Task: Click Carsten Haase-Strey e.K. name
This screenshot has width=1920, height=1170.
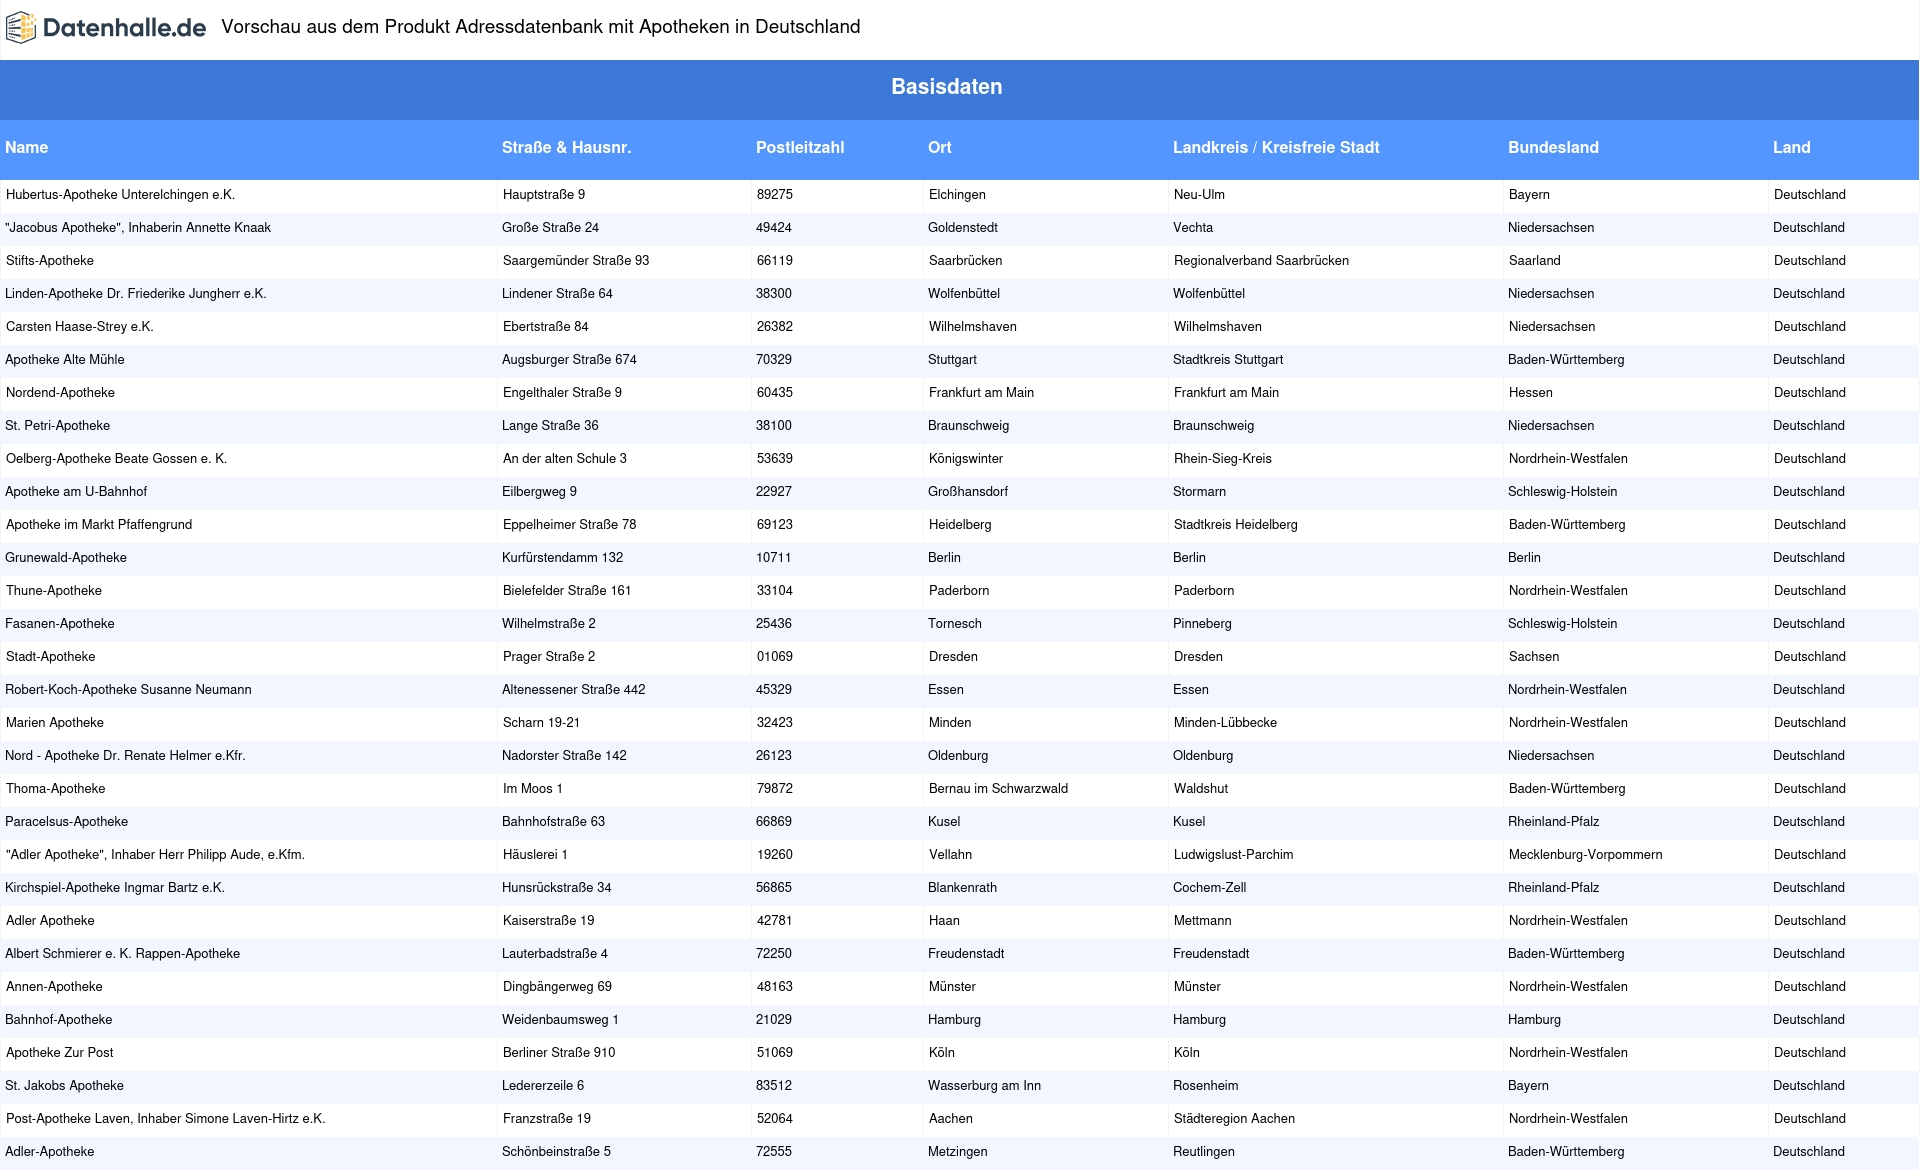Action: pos(80,327)
